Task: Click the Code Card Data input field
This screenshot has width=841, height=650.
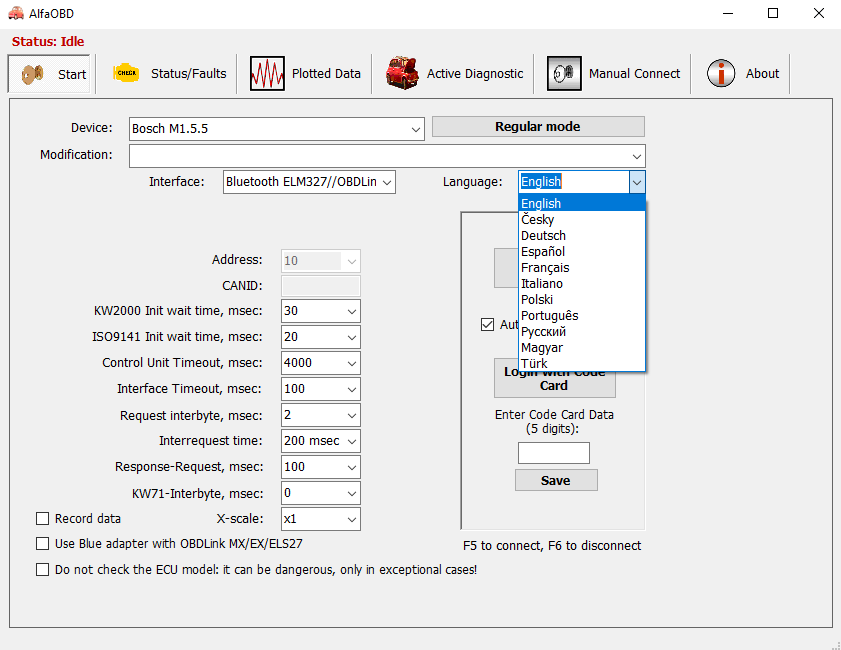Action: [x=554, y=453]
